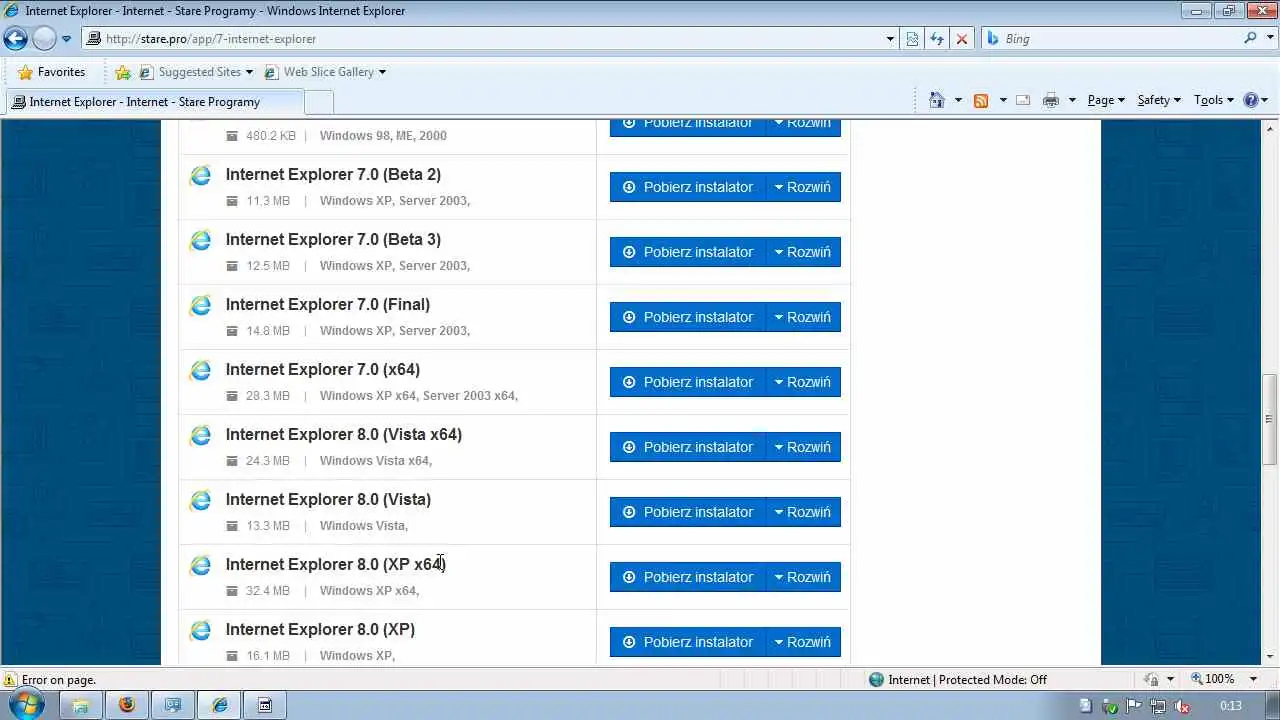Refresh the page with the Refresh icon
Screen dimensions: 1280x720
[937, 39]
